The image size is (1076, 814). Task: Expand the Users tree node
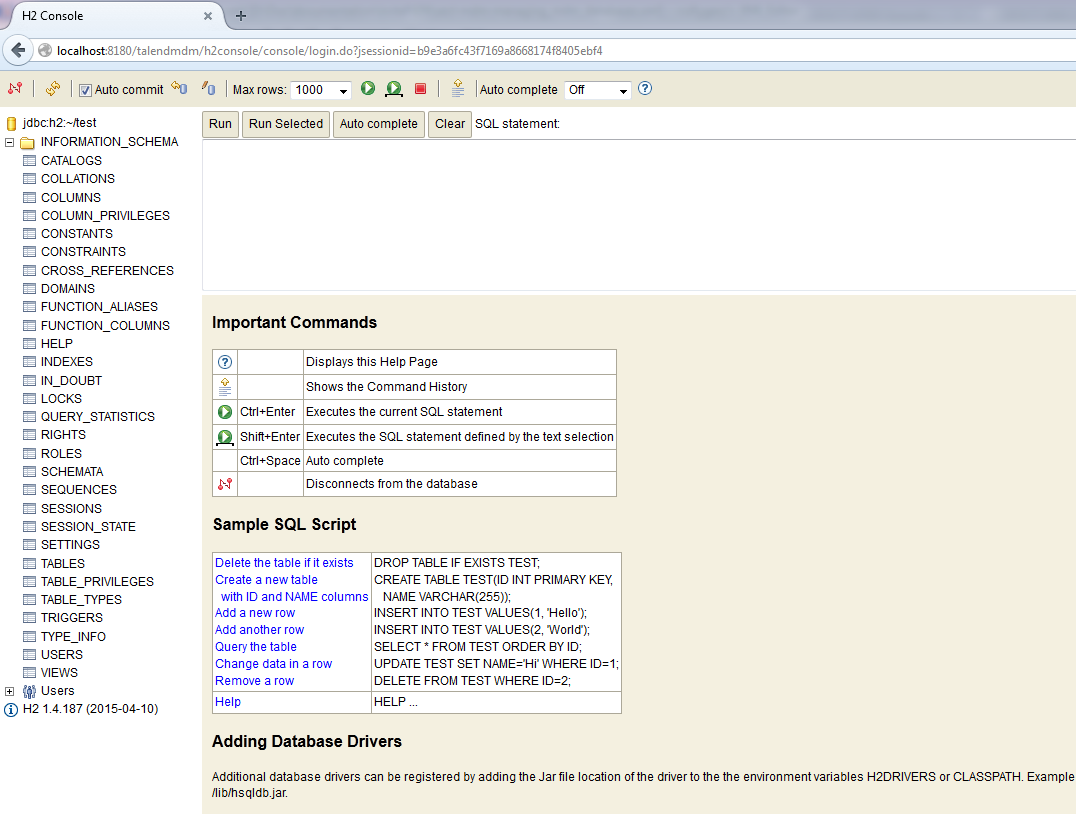[x=10, y=691]
